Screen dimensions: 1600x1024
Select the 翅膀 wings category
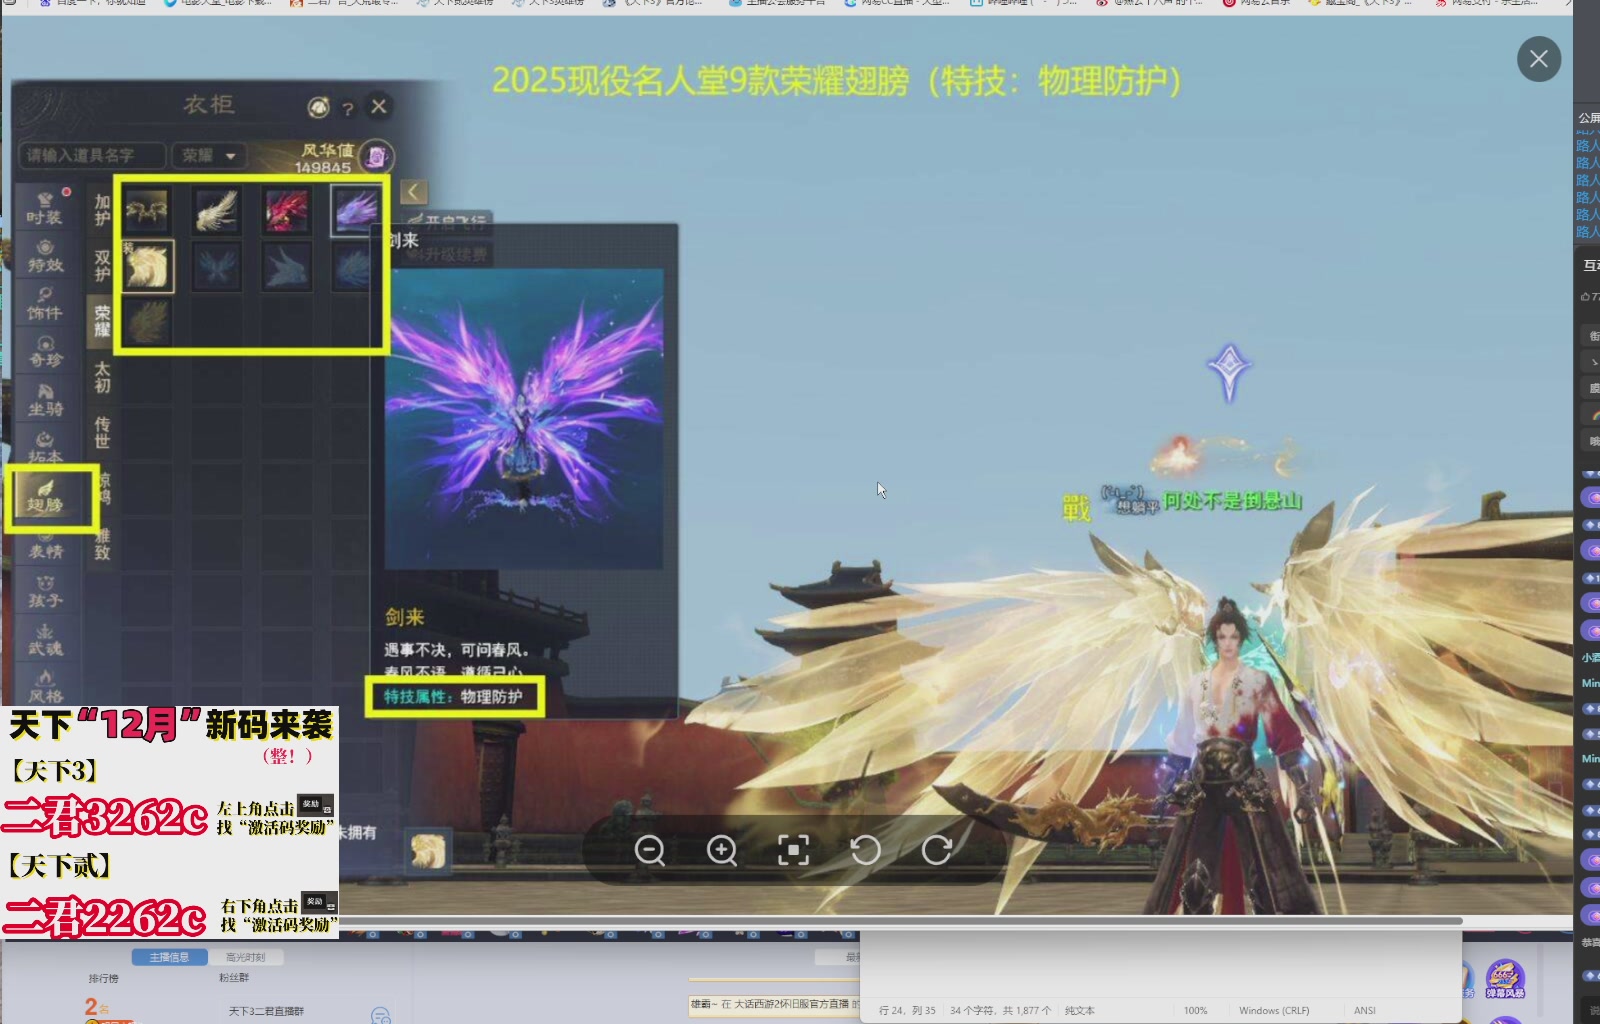click(44, 496)
